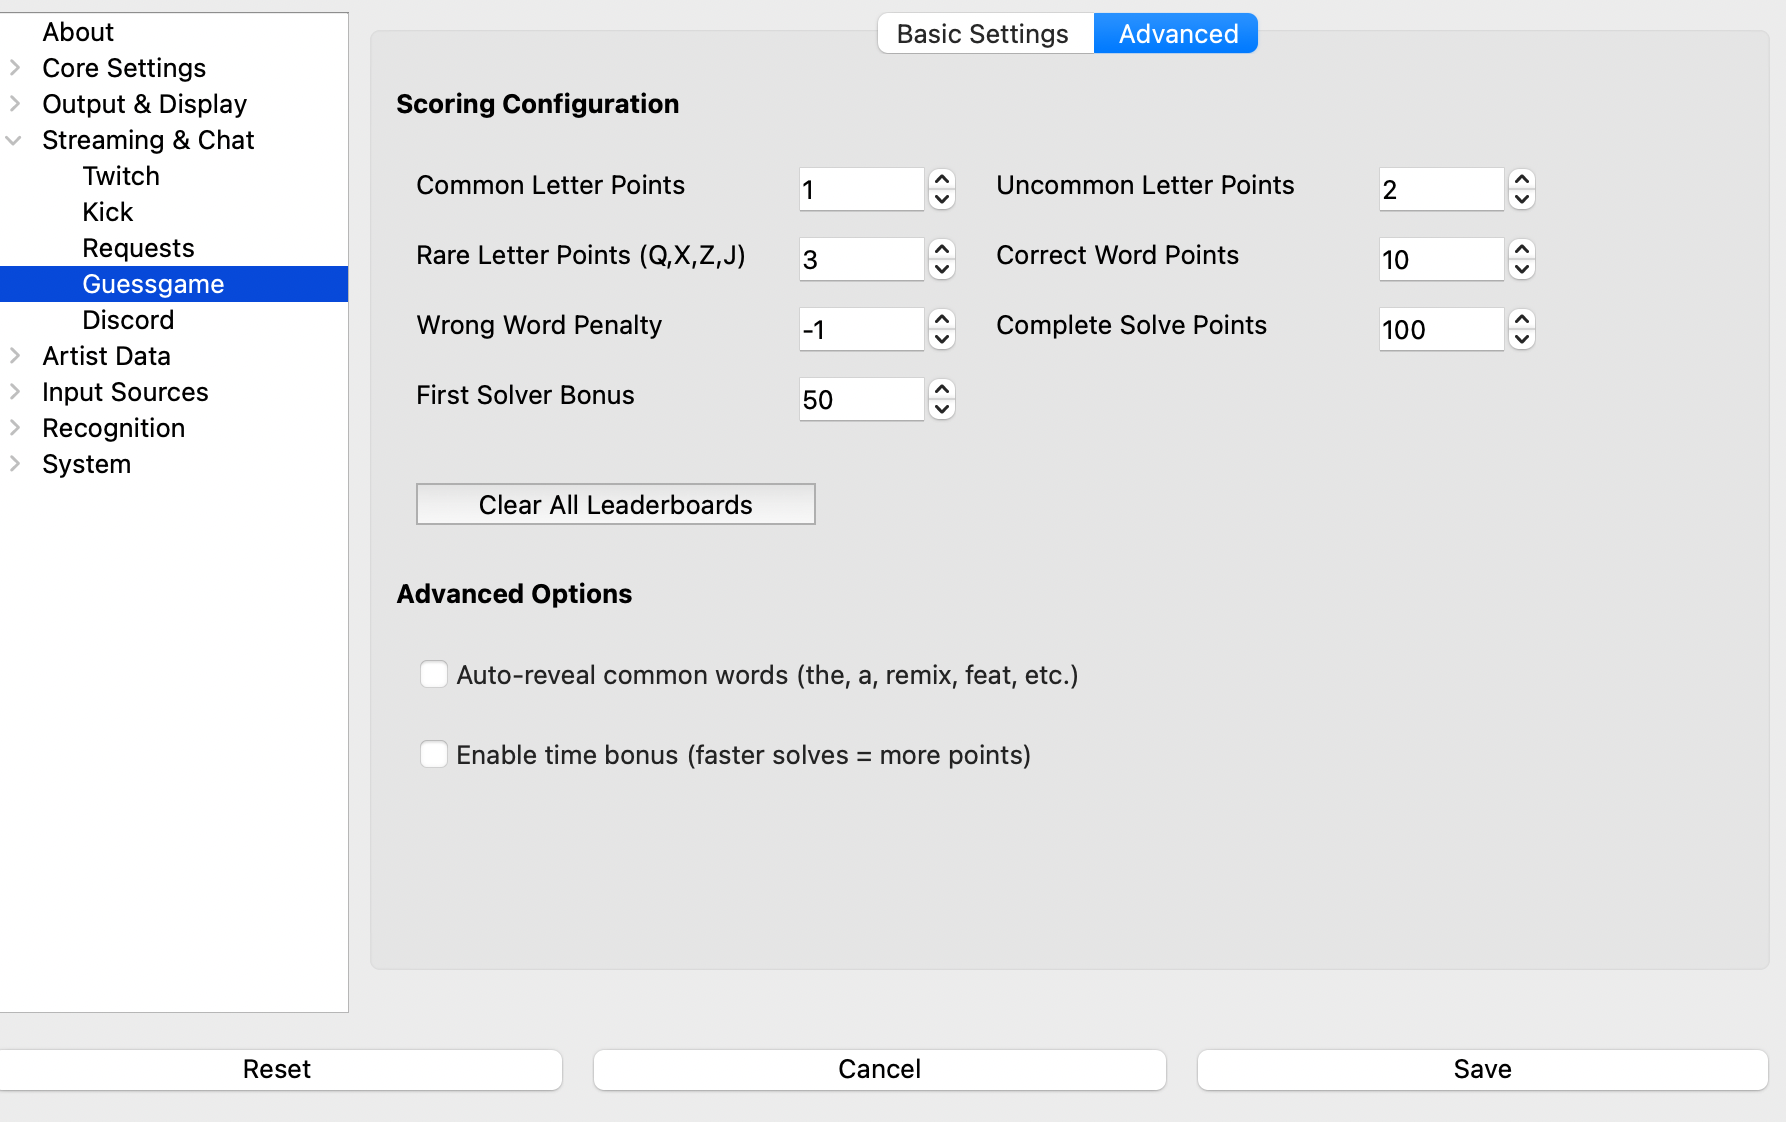Collapse the Streaming & Chat section
Viewport: 1786px width, 1122px height.
pos(15,140)
